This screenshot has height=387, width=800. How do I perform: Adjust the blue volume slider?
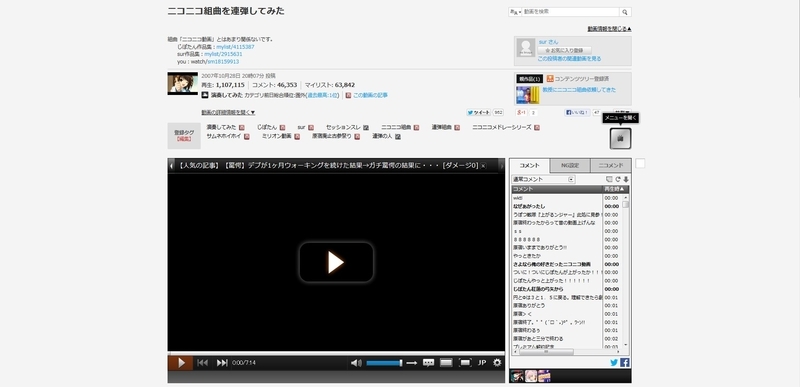(384, 363)
